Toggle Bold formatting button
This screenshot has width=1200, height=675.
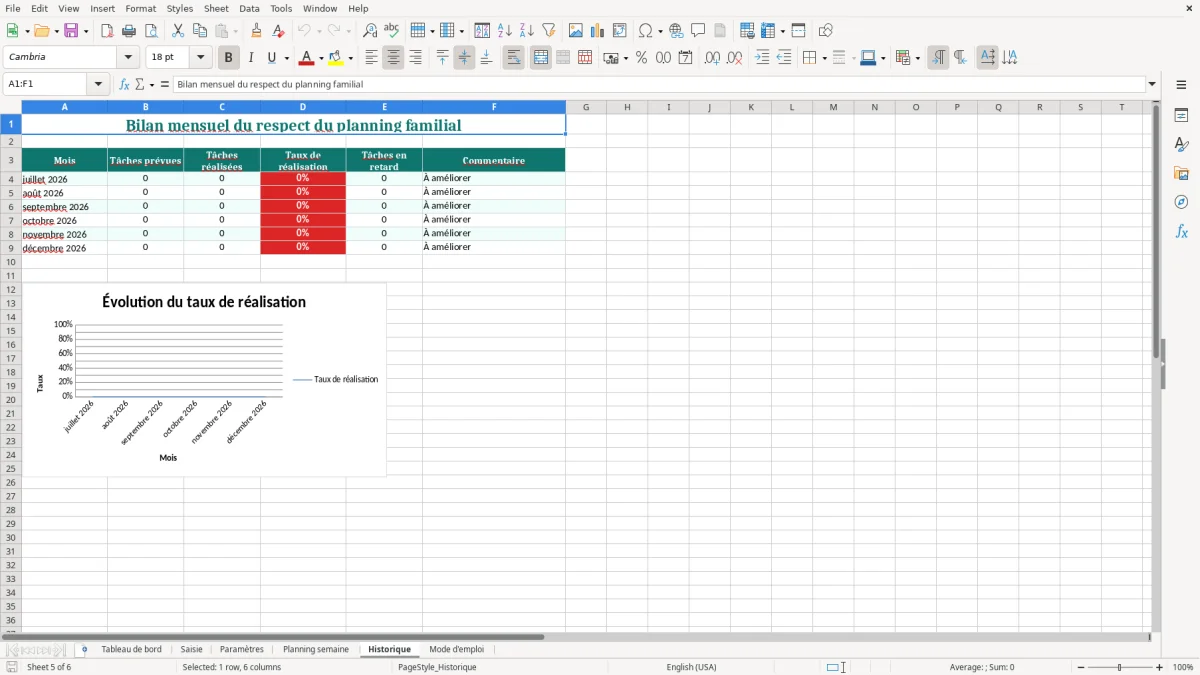click(x=229, y=58)
